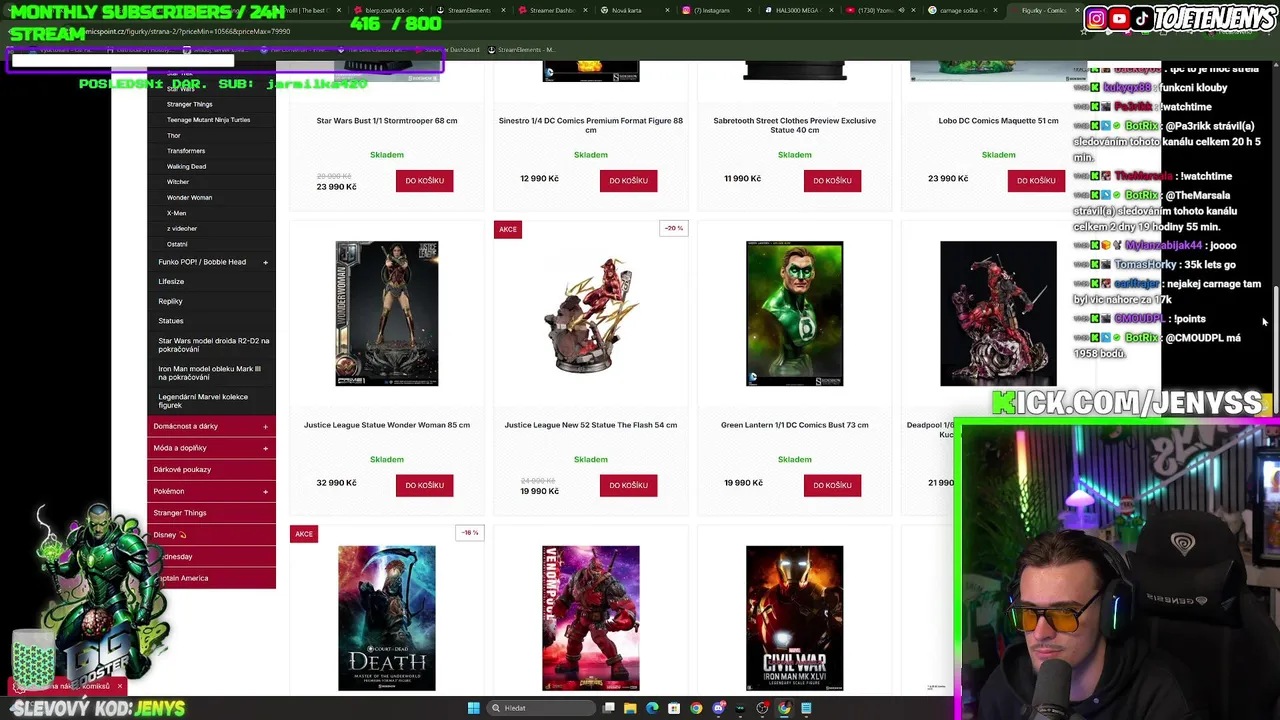Image resolution: width=1280 pixels, height=720 pixels.
Task: Open the Wonder Woman statue image
Action: pos(387,313)
